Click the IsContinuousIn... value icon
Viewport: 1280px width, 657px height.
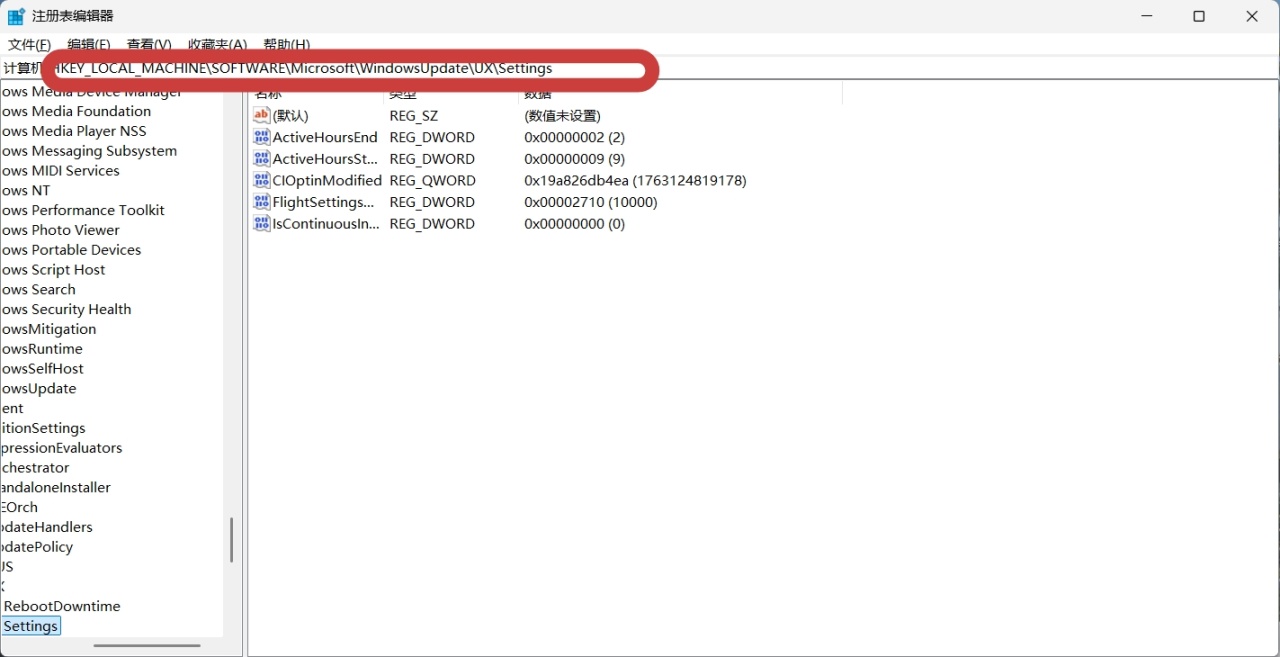coord(262,224)
